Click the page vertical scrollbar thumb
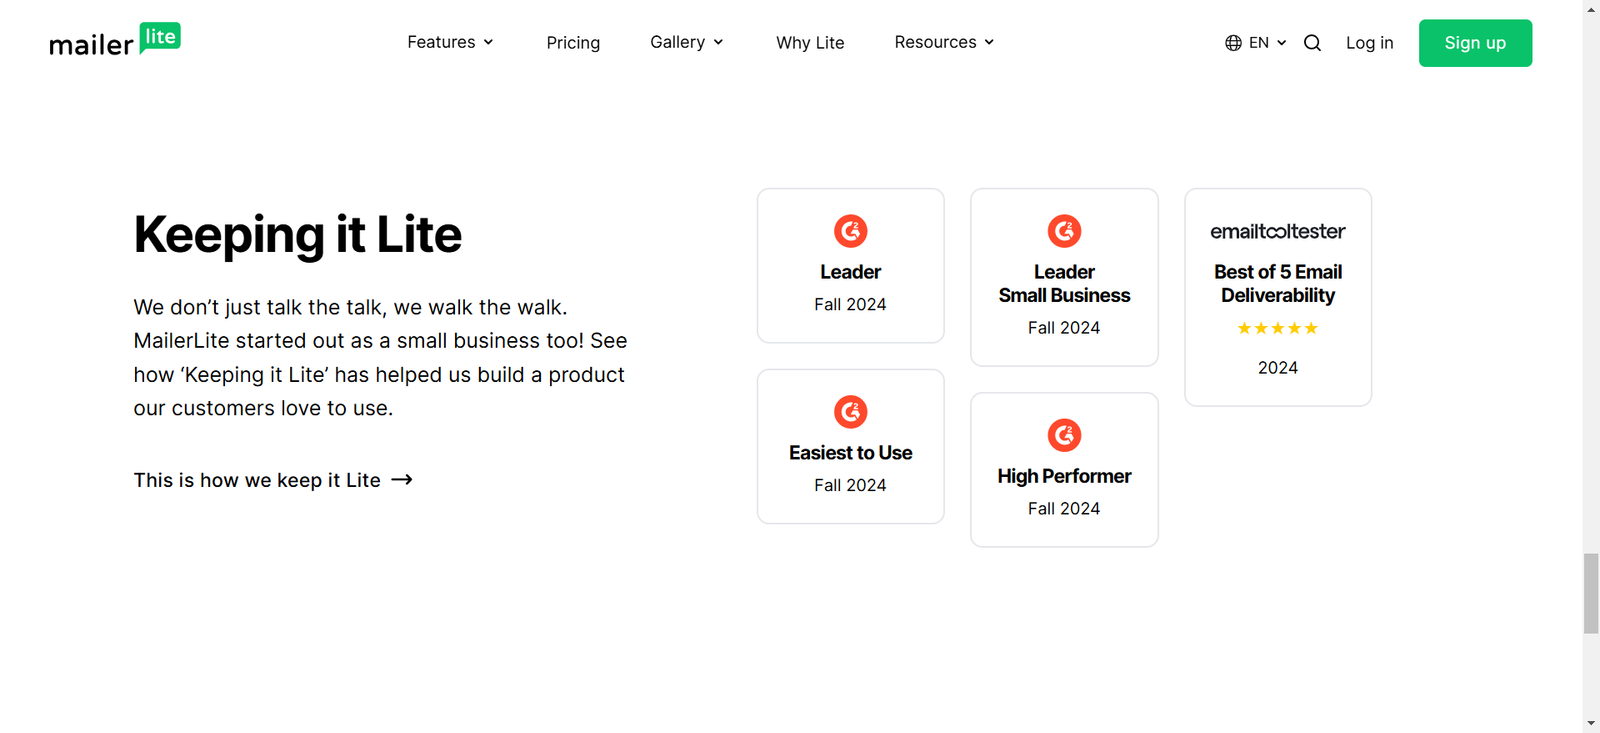Screen dimensions: 1600x733 1591,593
